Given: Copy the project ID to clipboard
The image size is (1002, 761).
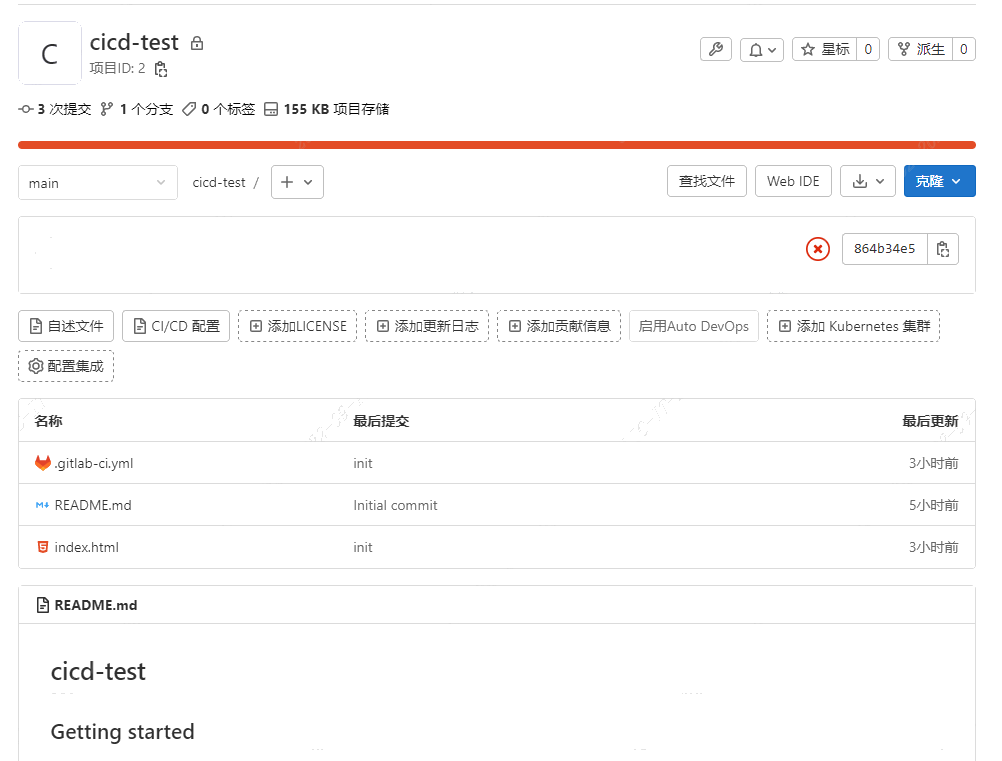Looking at the screenshot, I should pos(161,69).
